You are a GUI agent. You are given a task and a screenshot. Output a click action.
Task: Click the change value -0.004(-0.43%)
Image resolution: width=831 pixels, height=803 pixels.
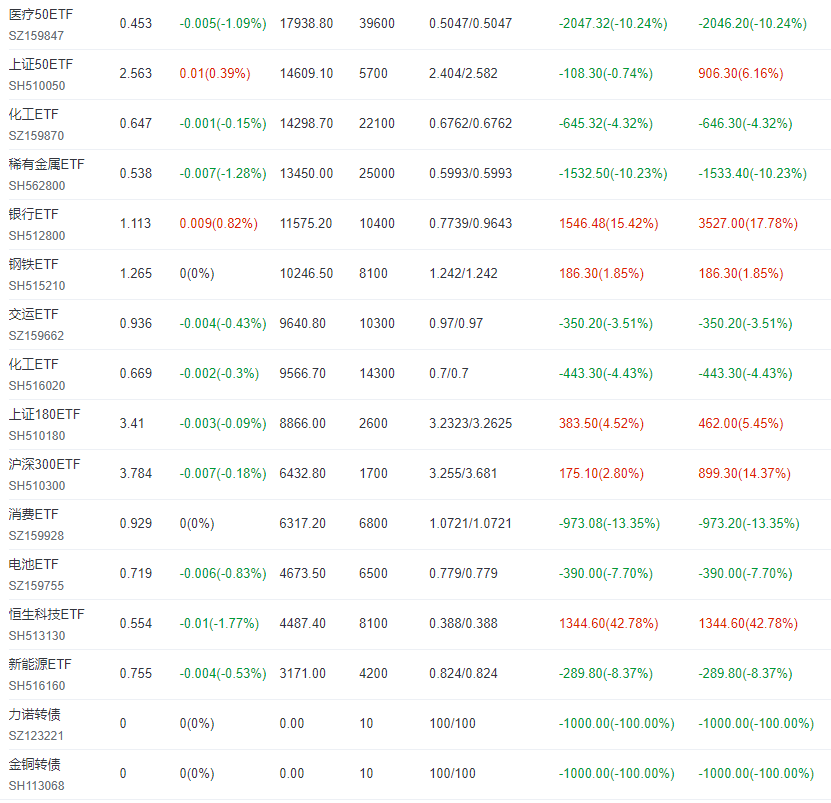[223, 323]
